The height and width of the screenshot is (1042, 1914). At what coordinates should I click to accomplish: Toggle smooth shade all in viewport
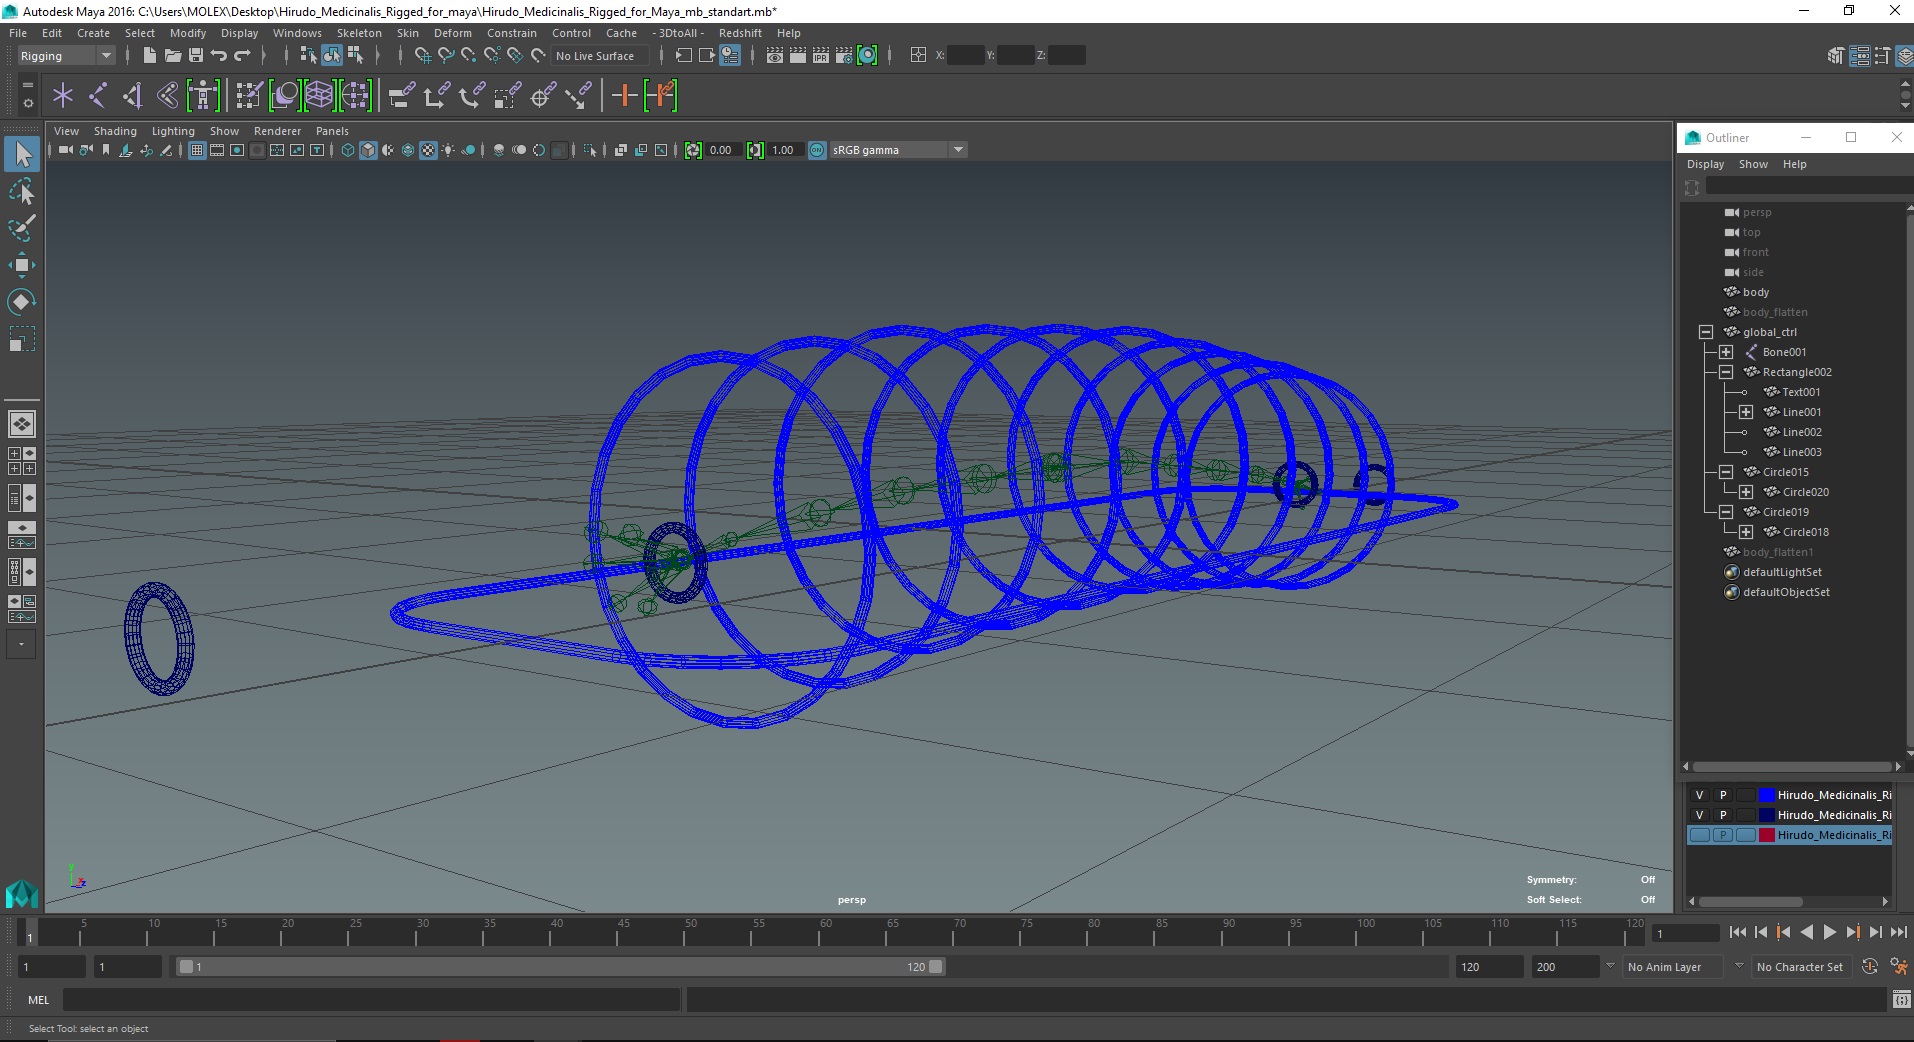tap(368, 150)
